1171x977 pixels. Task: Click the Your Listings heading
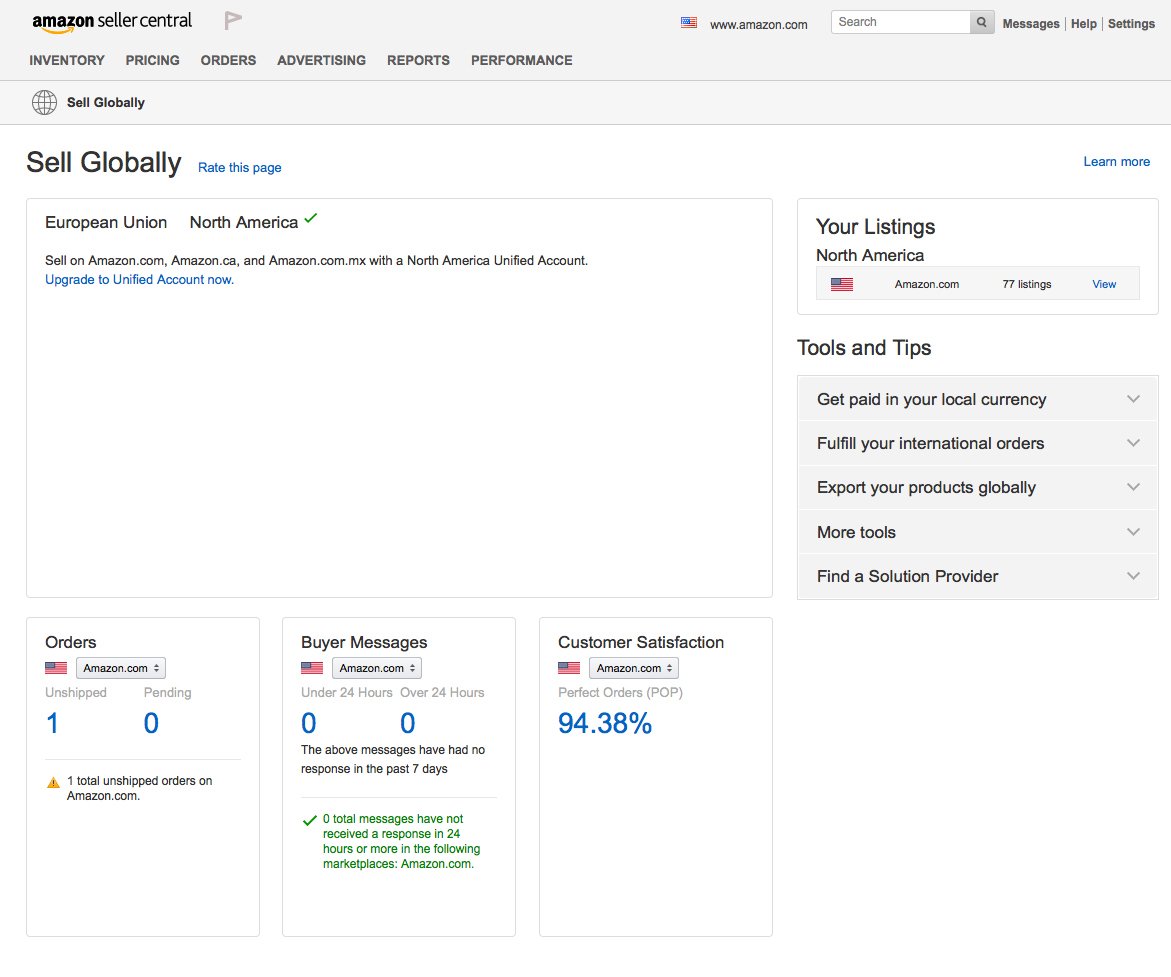pos(875,226)
